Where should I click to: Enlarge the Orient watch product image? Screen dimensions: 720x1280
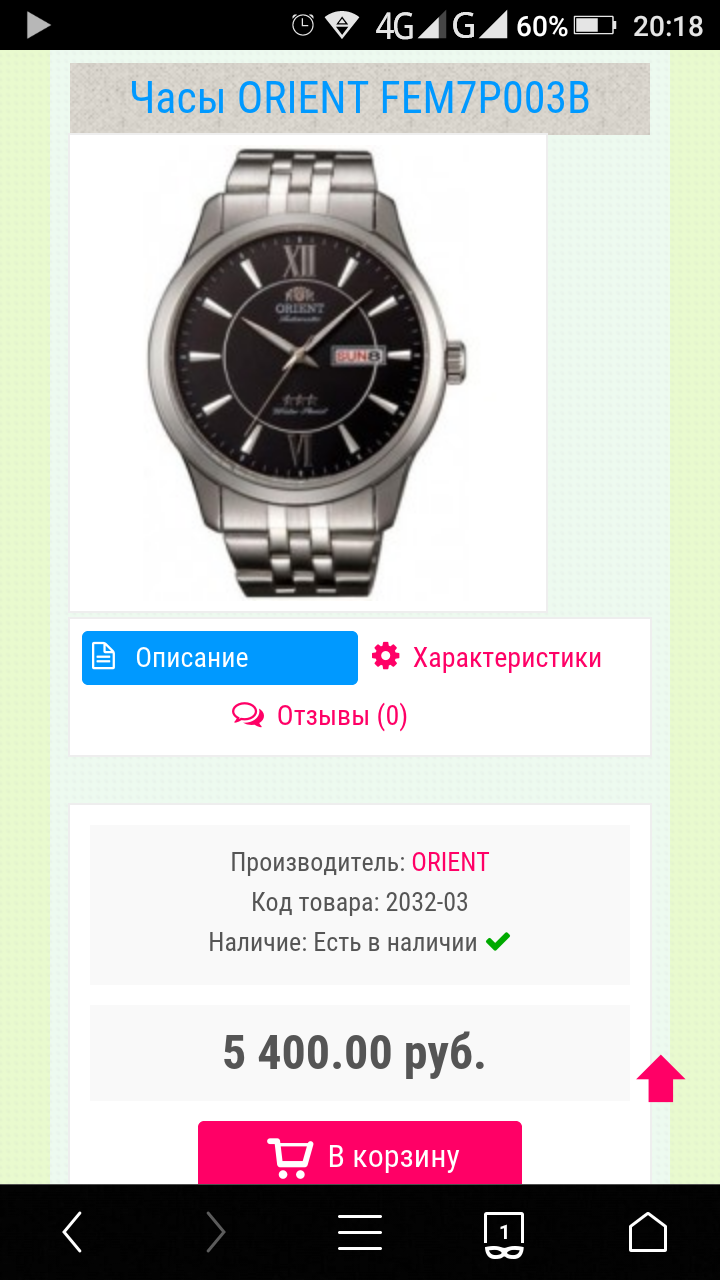coord(308,372)
